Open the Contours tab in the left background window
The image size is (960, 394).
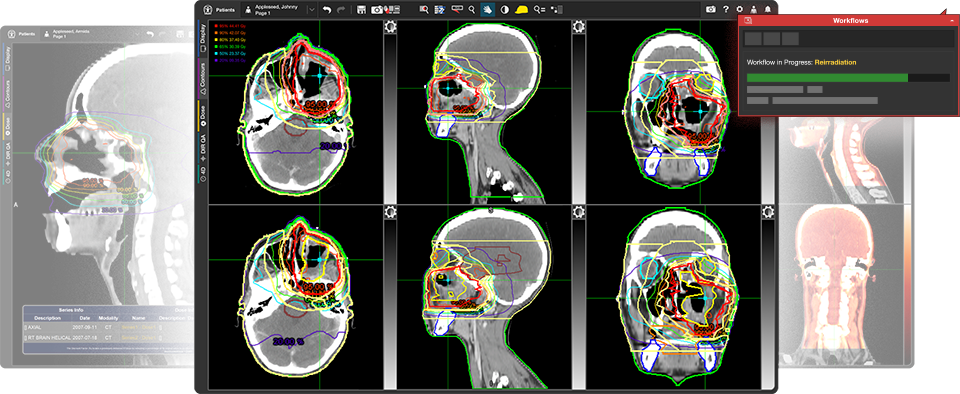tap(7, 94)
